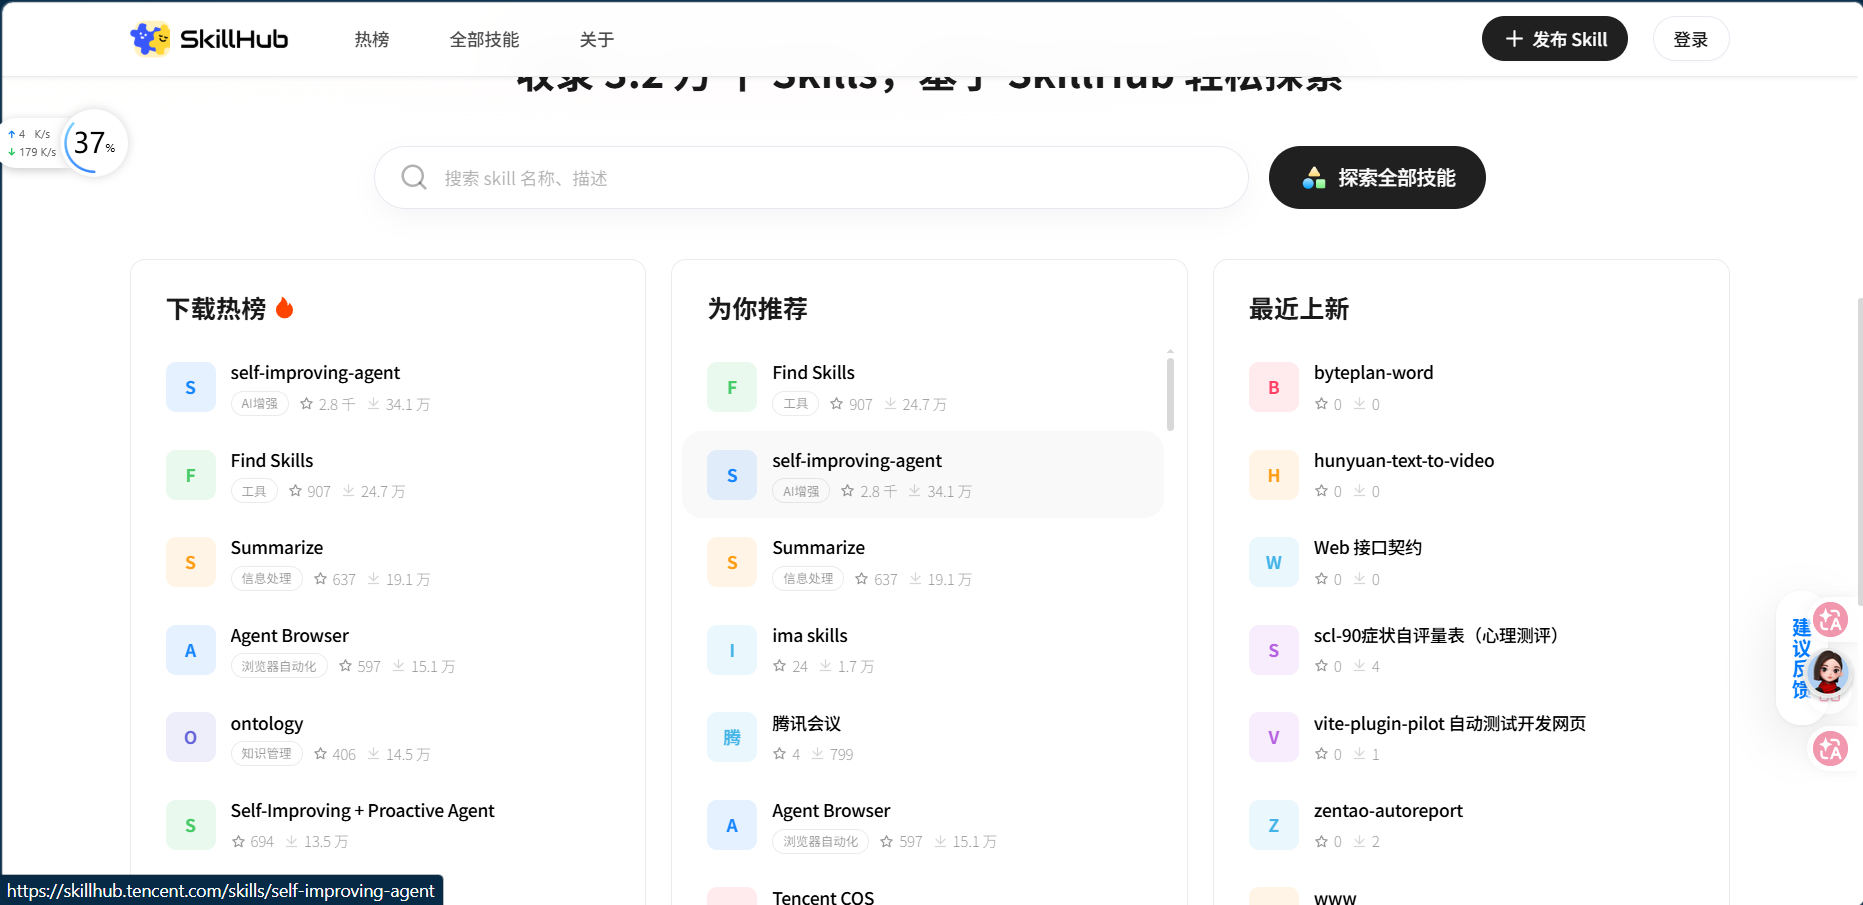Switch to the 热榜 navigation item
1863x905 pixels.
tap(370, 38)
